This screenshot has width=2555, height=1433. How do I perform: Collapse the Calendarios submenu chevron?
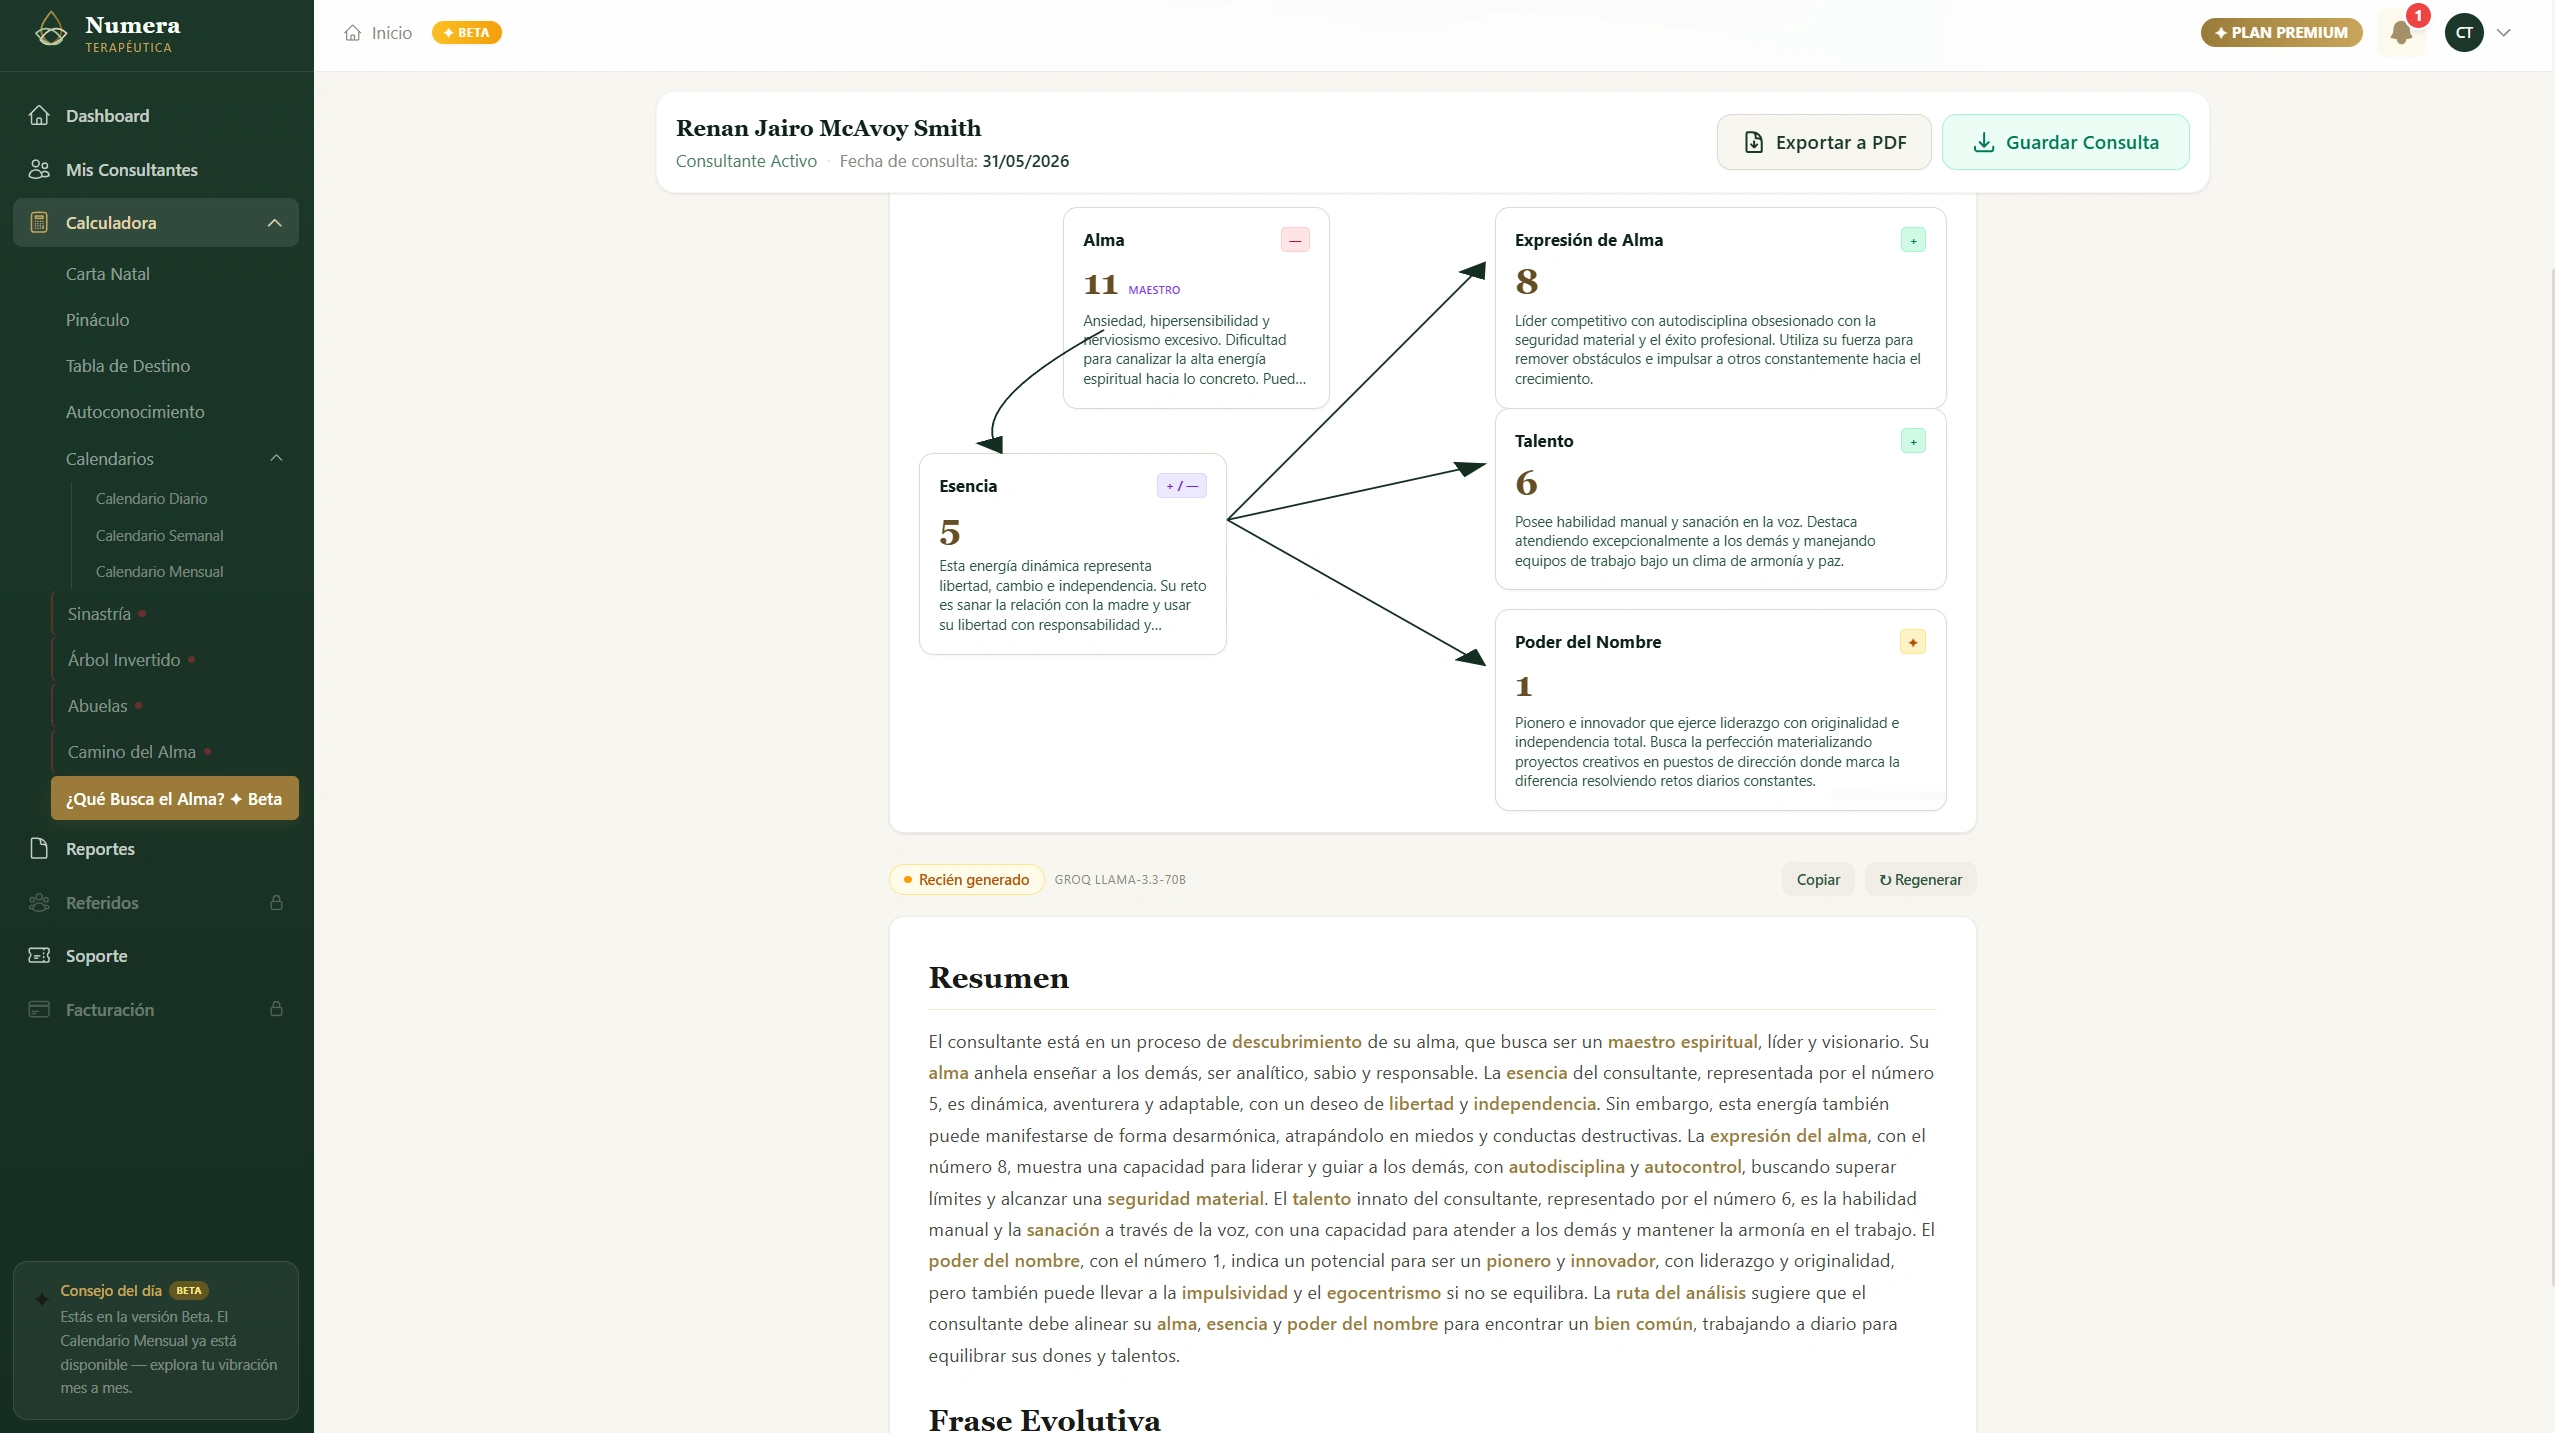click(277, 458)
